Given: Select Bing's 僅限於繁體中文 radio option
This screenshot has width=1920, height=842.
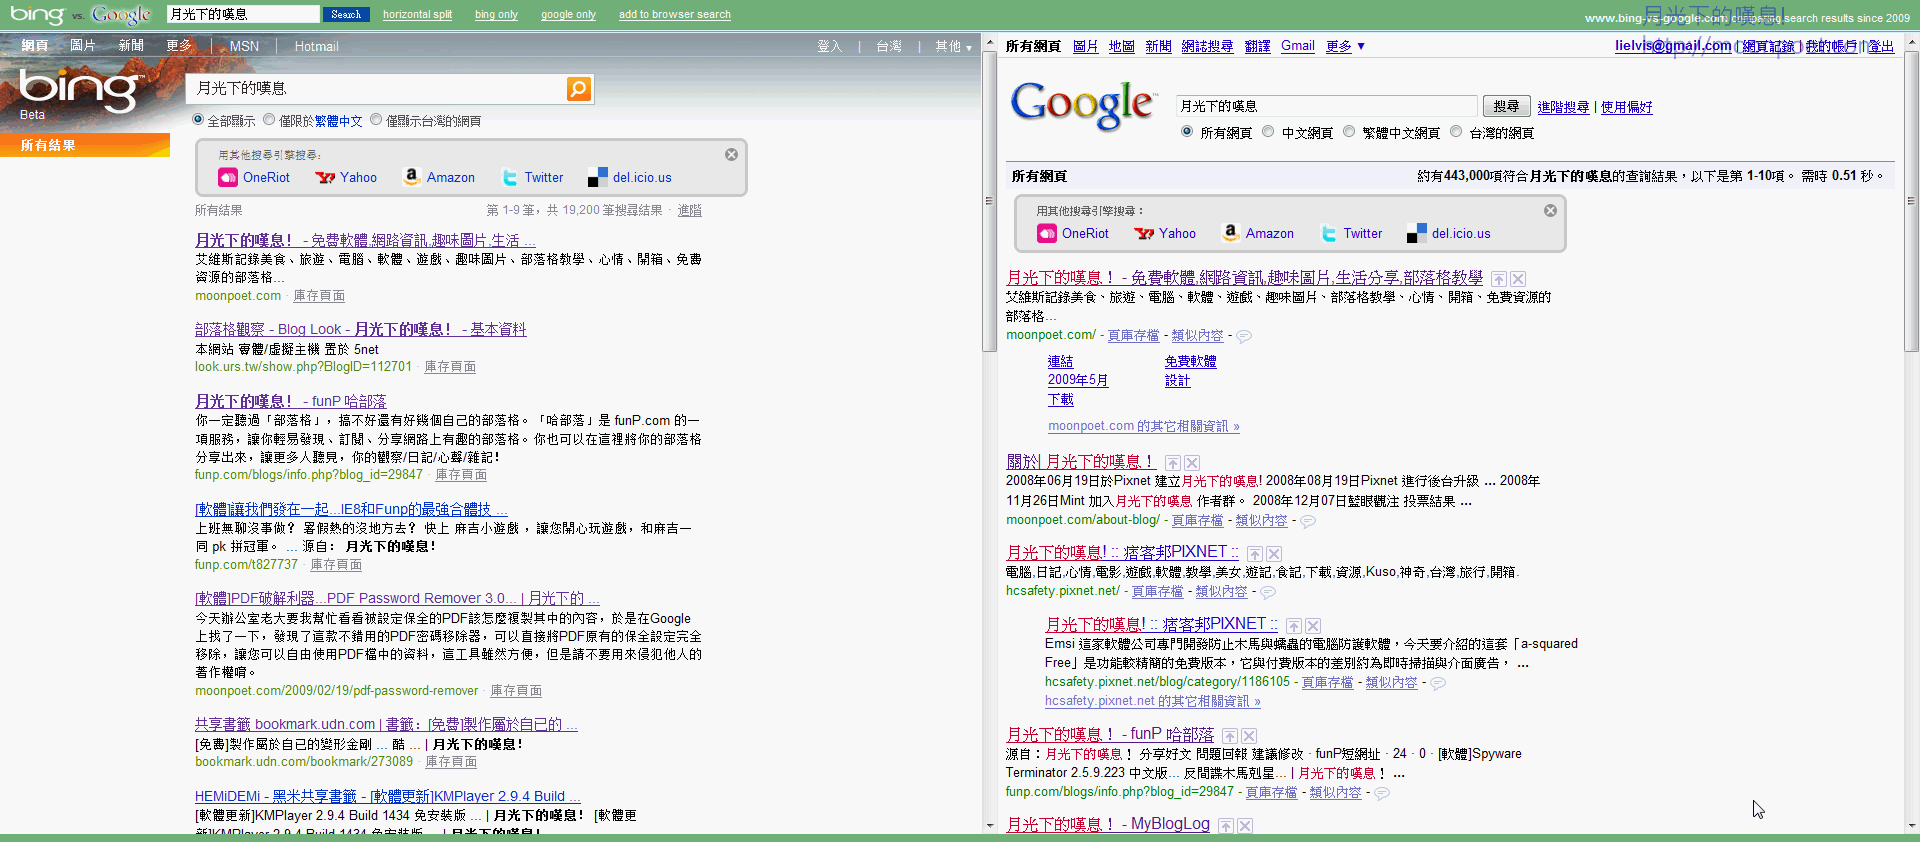Looking at the screenshot, I should [269, 120].
